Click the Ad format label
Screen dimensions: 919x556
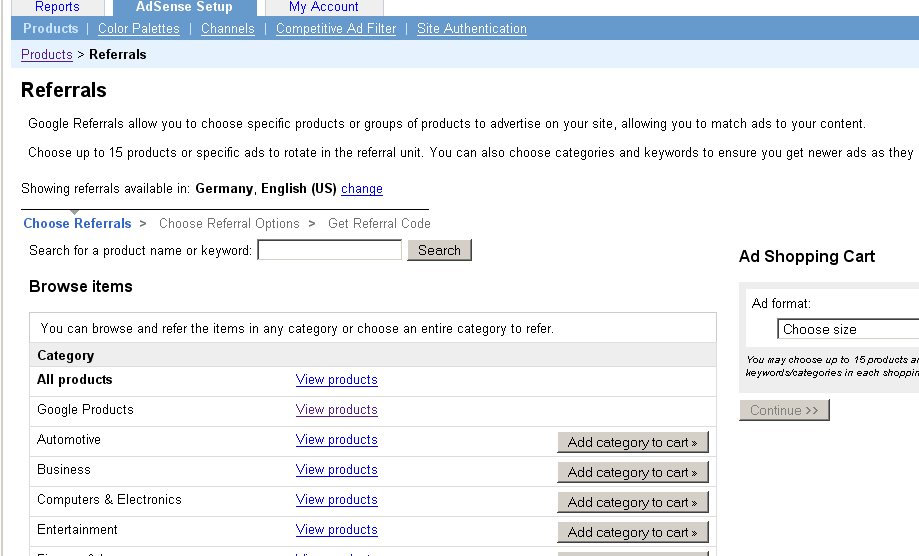[x=781, y=303]
